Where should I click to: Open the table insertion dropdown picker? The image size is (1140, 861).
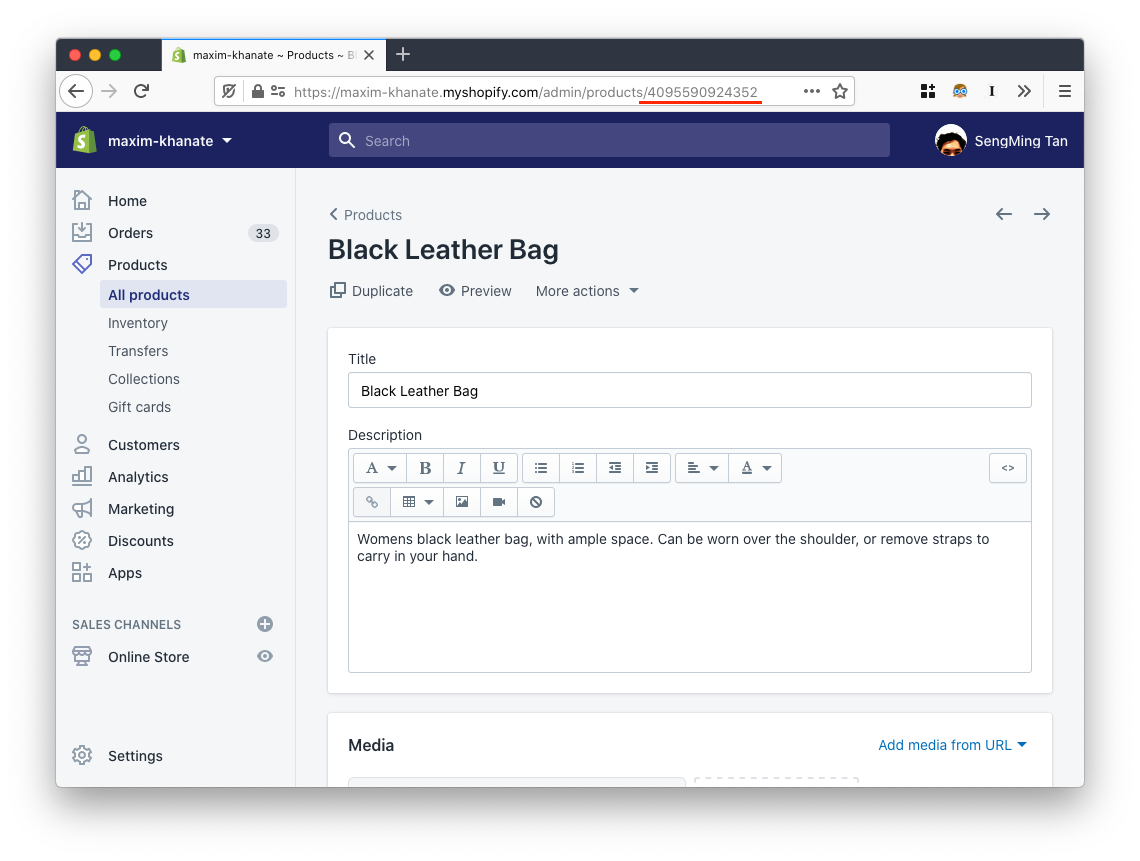point(416,501)
